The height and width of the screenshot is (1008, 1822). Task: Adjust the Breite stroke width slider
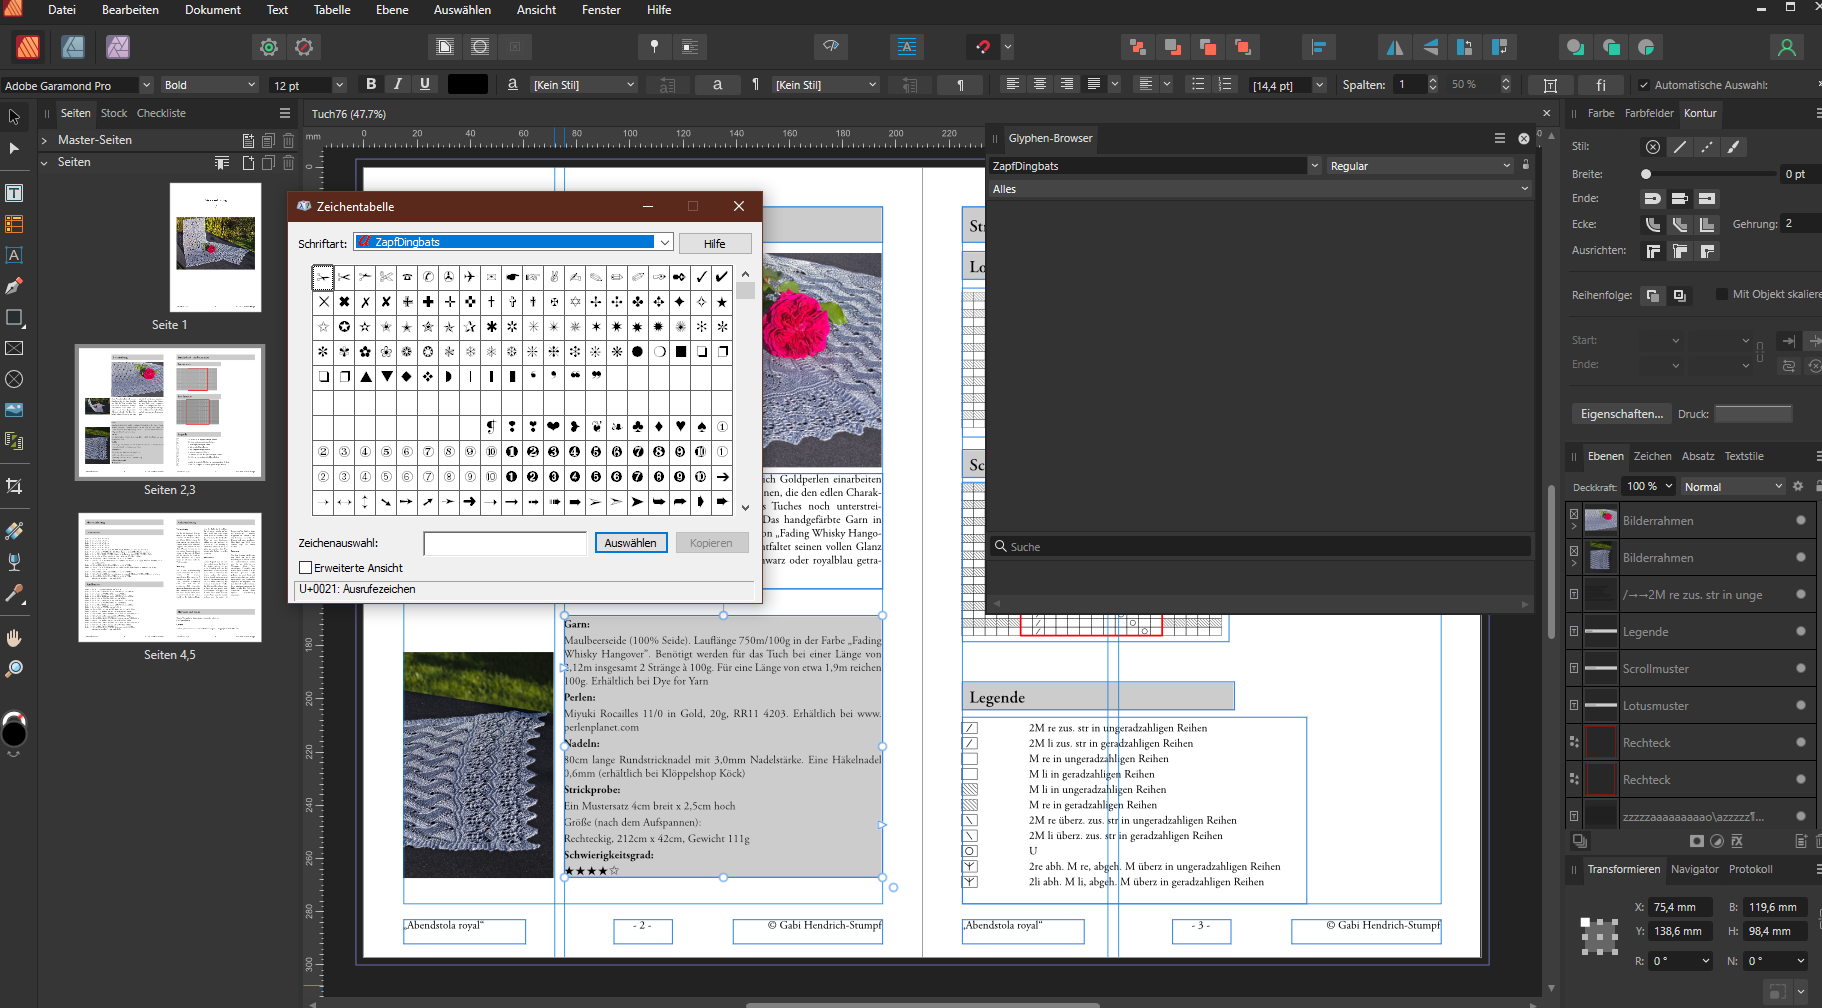tap(1710, 174)
